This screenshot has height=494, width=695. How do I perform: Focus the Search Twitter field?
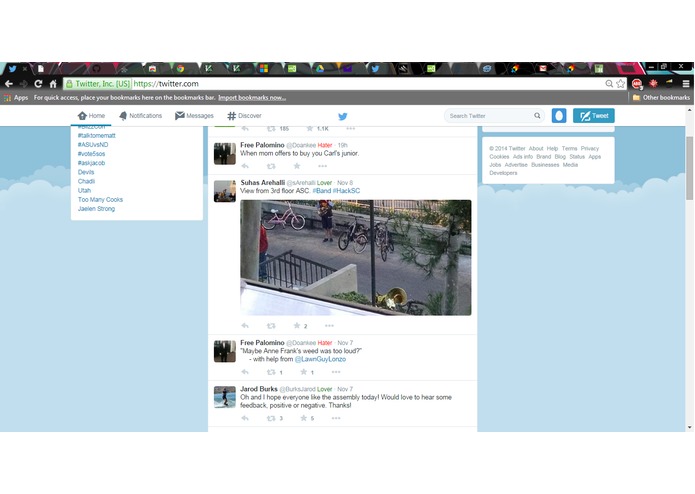coord(494,116)
